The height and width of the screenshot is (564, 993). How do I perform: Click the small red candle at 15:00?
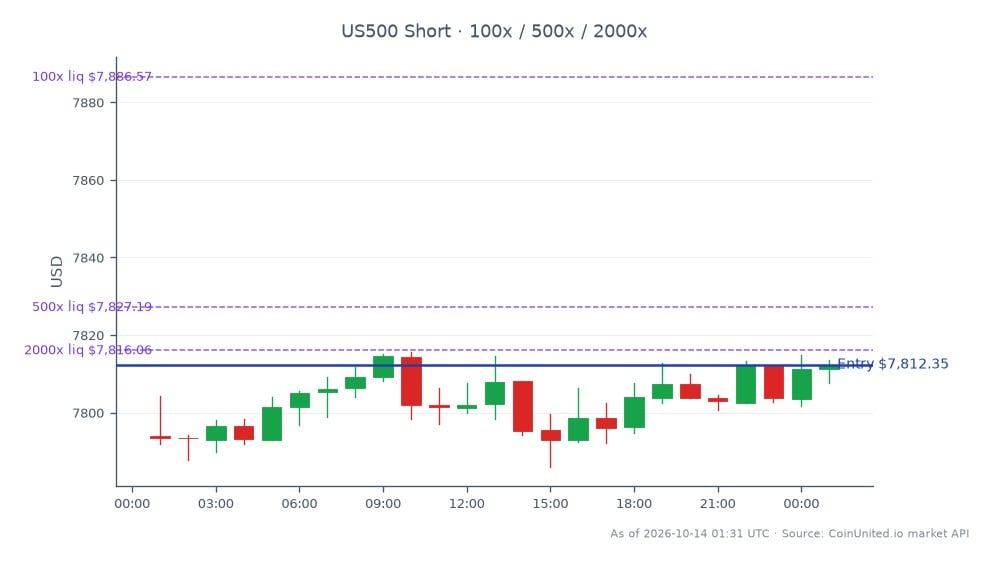coord(550,436)
